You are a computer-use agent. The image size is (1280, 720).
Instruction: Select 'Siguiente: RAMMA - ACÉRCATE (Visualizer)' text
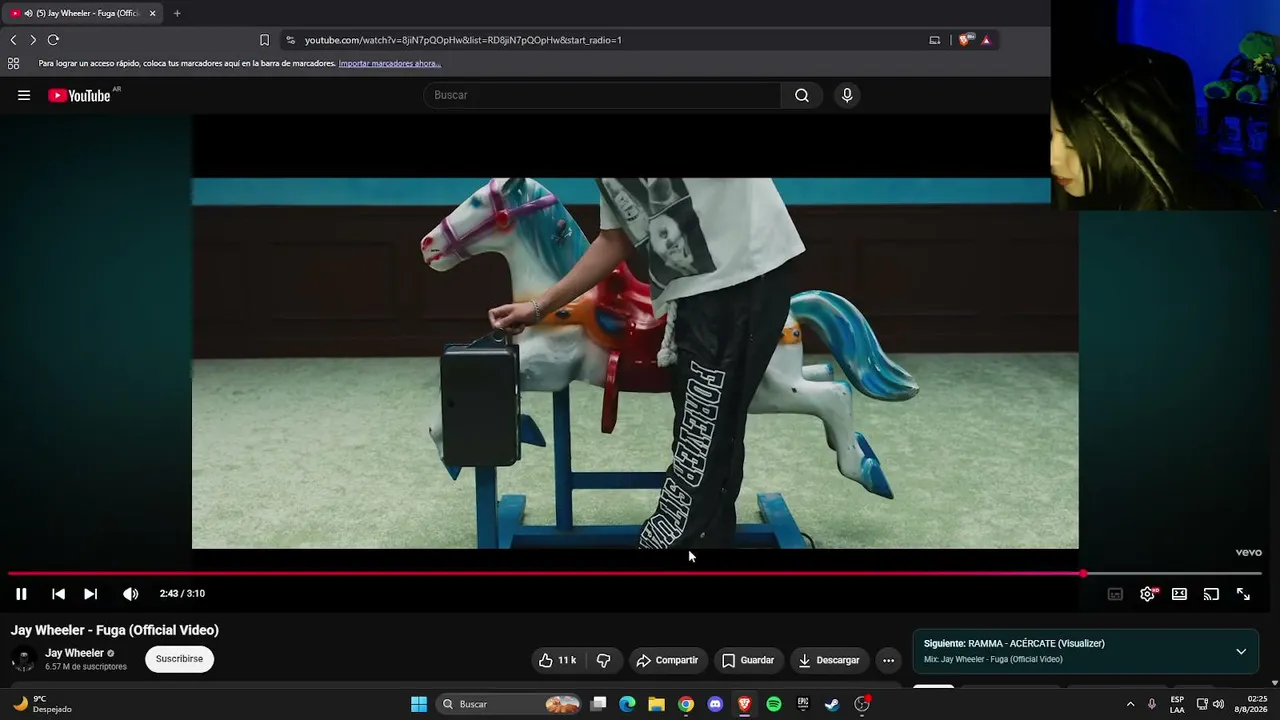[x=1014, y=644]
